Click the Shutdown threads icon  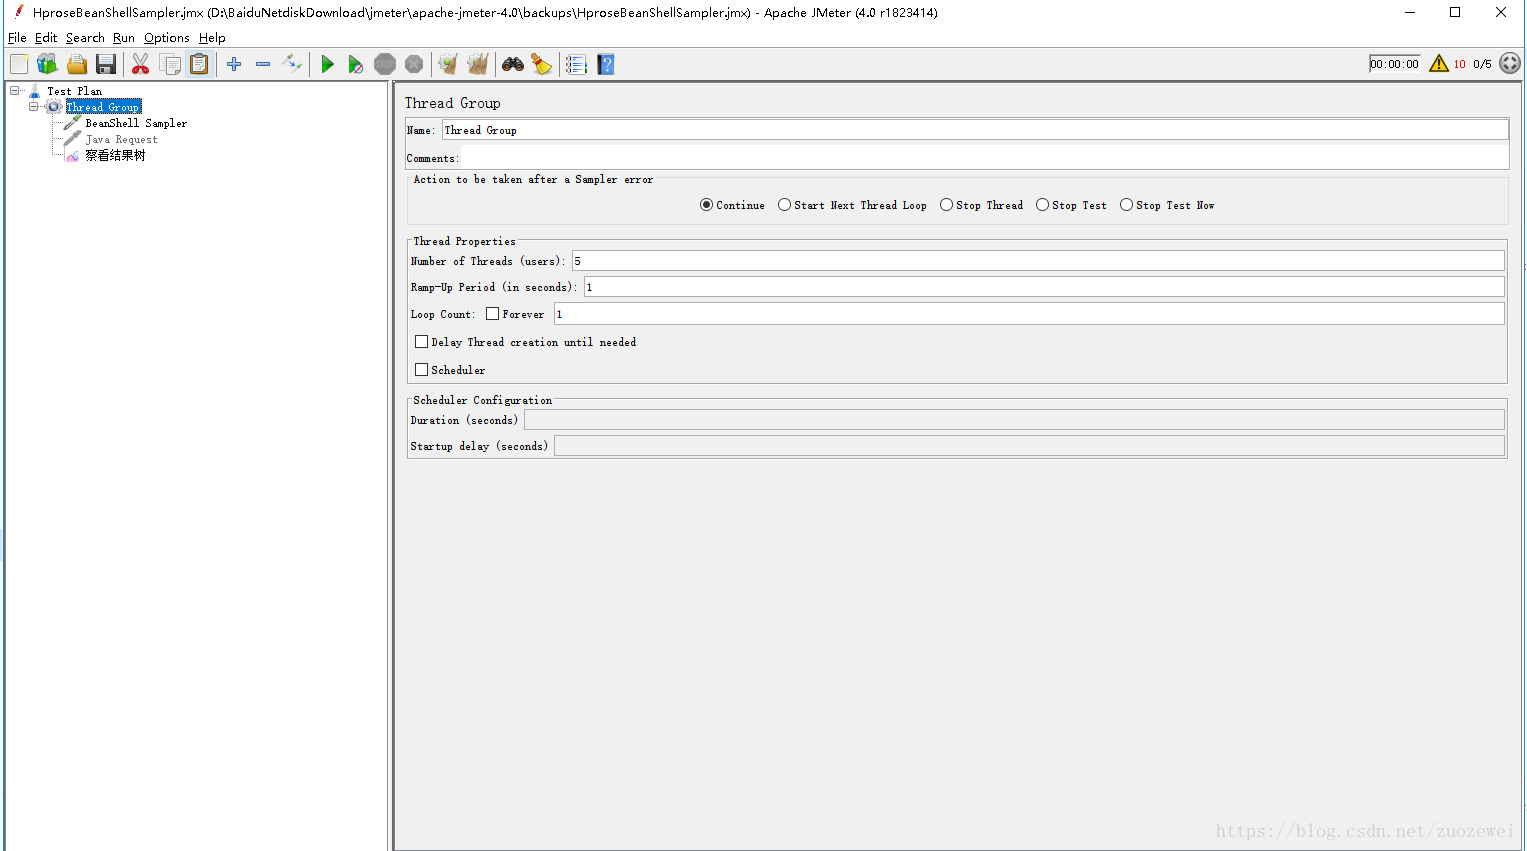[x=414, y=64]
